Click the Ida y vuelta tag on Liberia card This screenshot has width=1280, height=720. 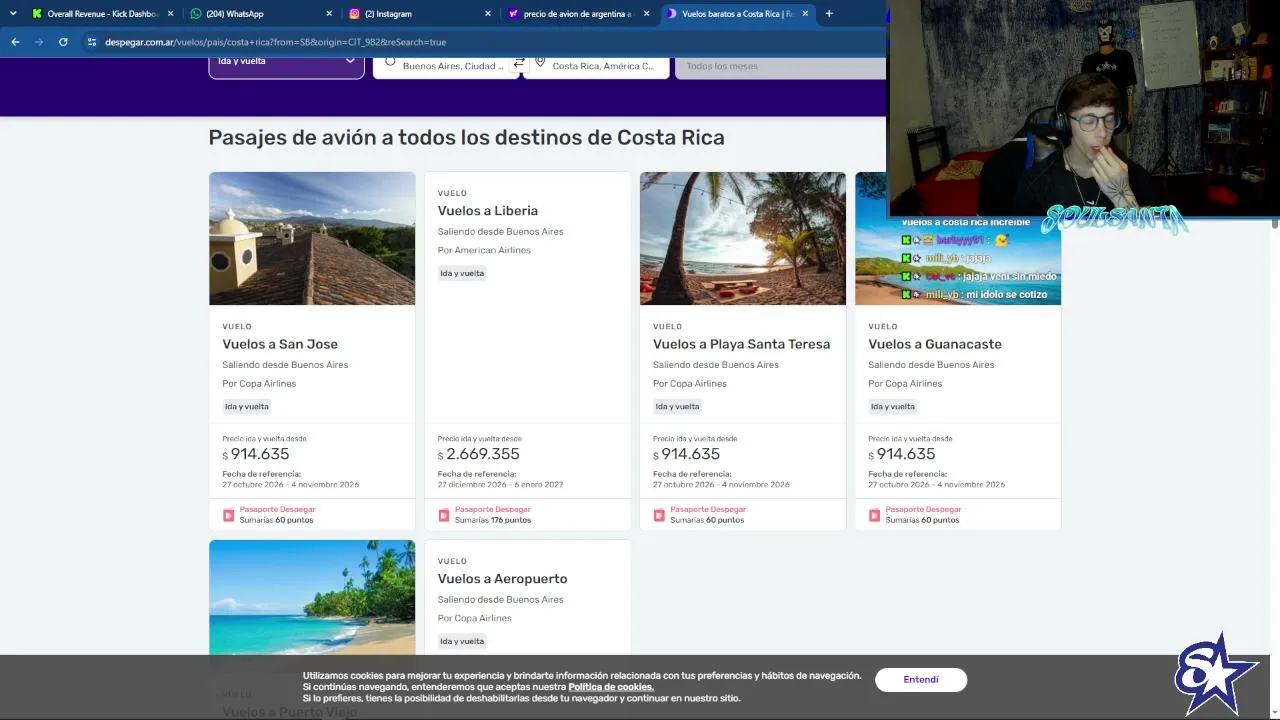(462, 273)
